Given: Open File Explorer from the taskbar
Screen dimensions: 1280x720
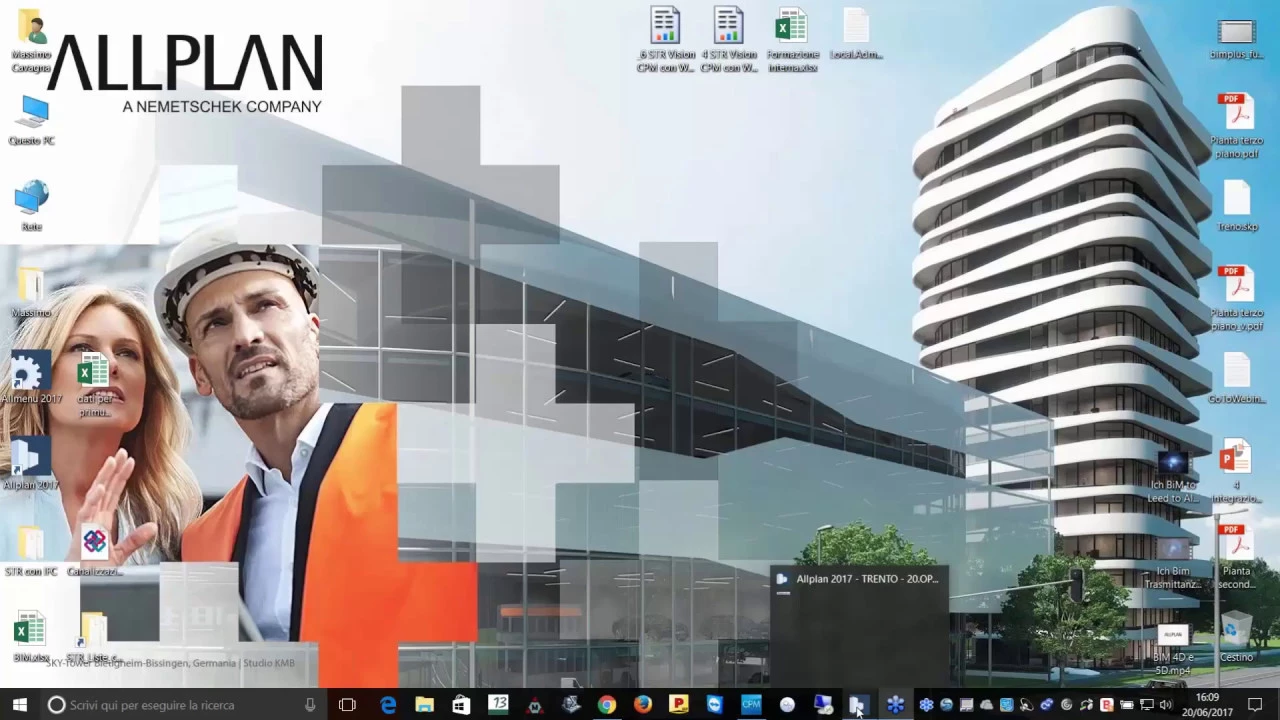Looking at the screenshot, I should coord(424,705).
